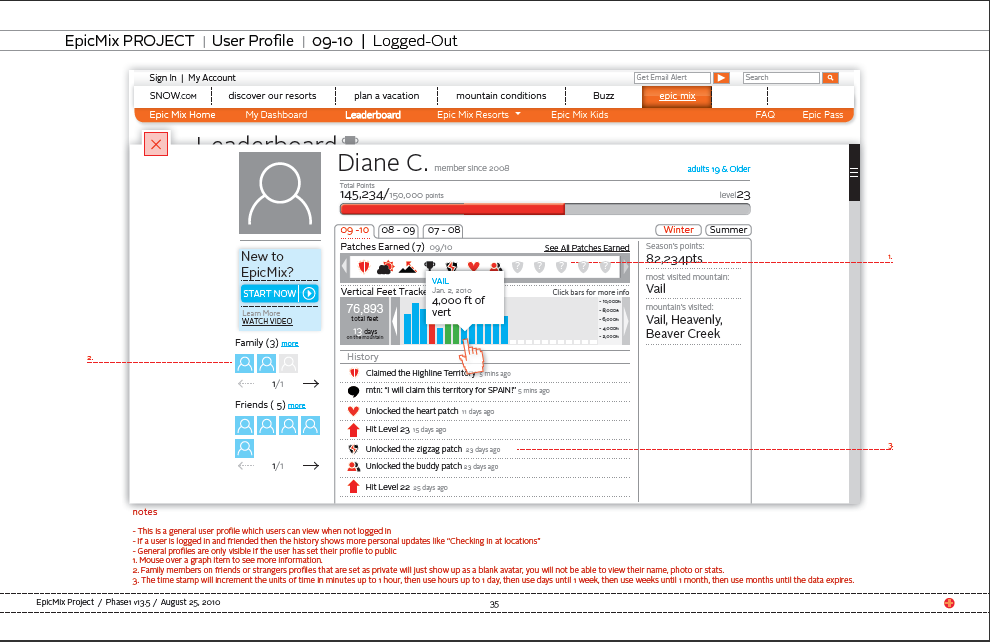Click previous-page arrow under Family avatars
Image resolution: width=990 pixels, height=642 pixels.
click(x=246, y=383)
